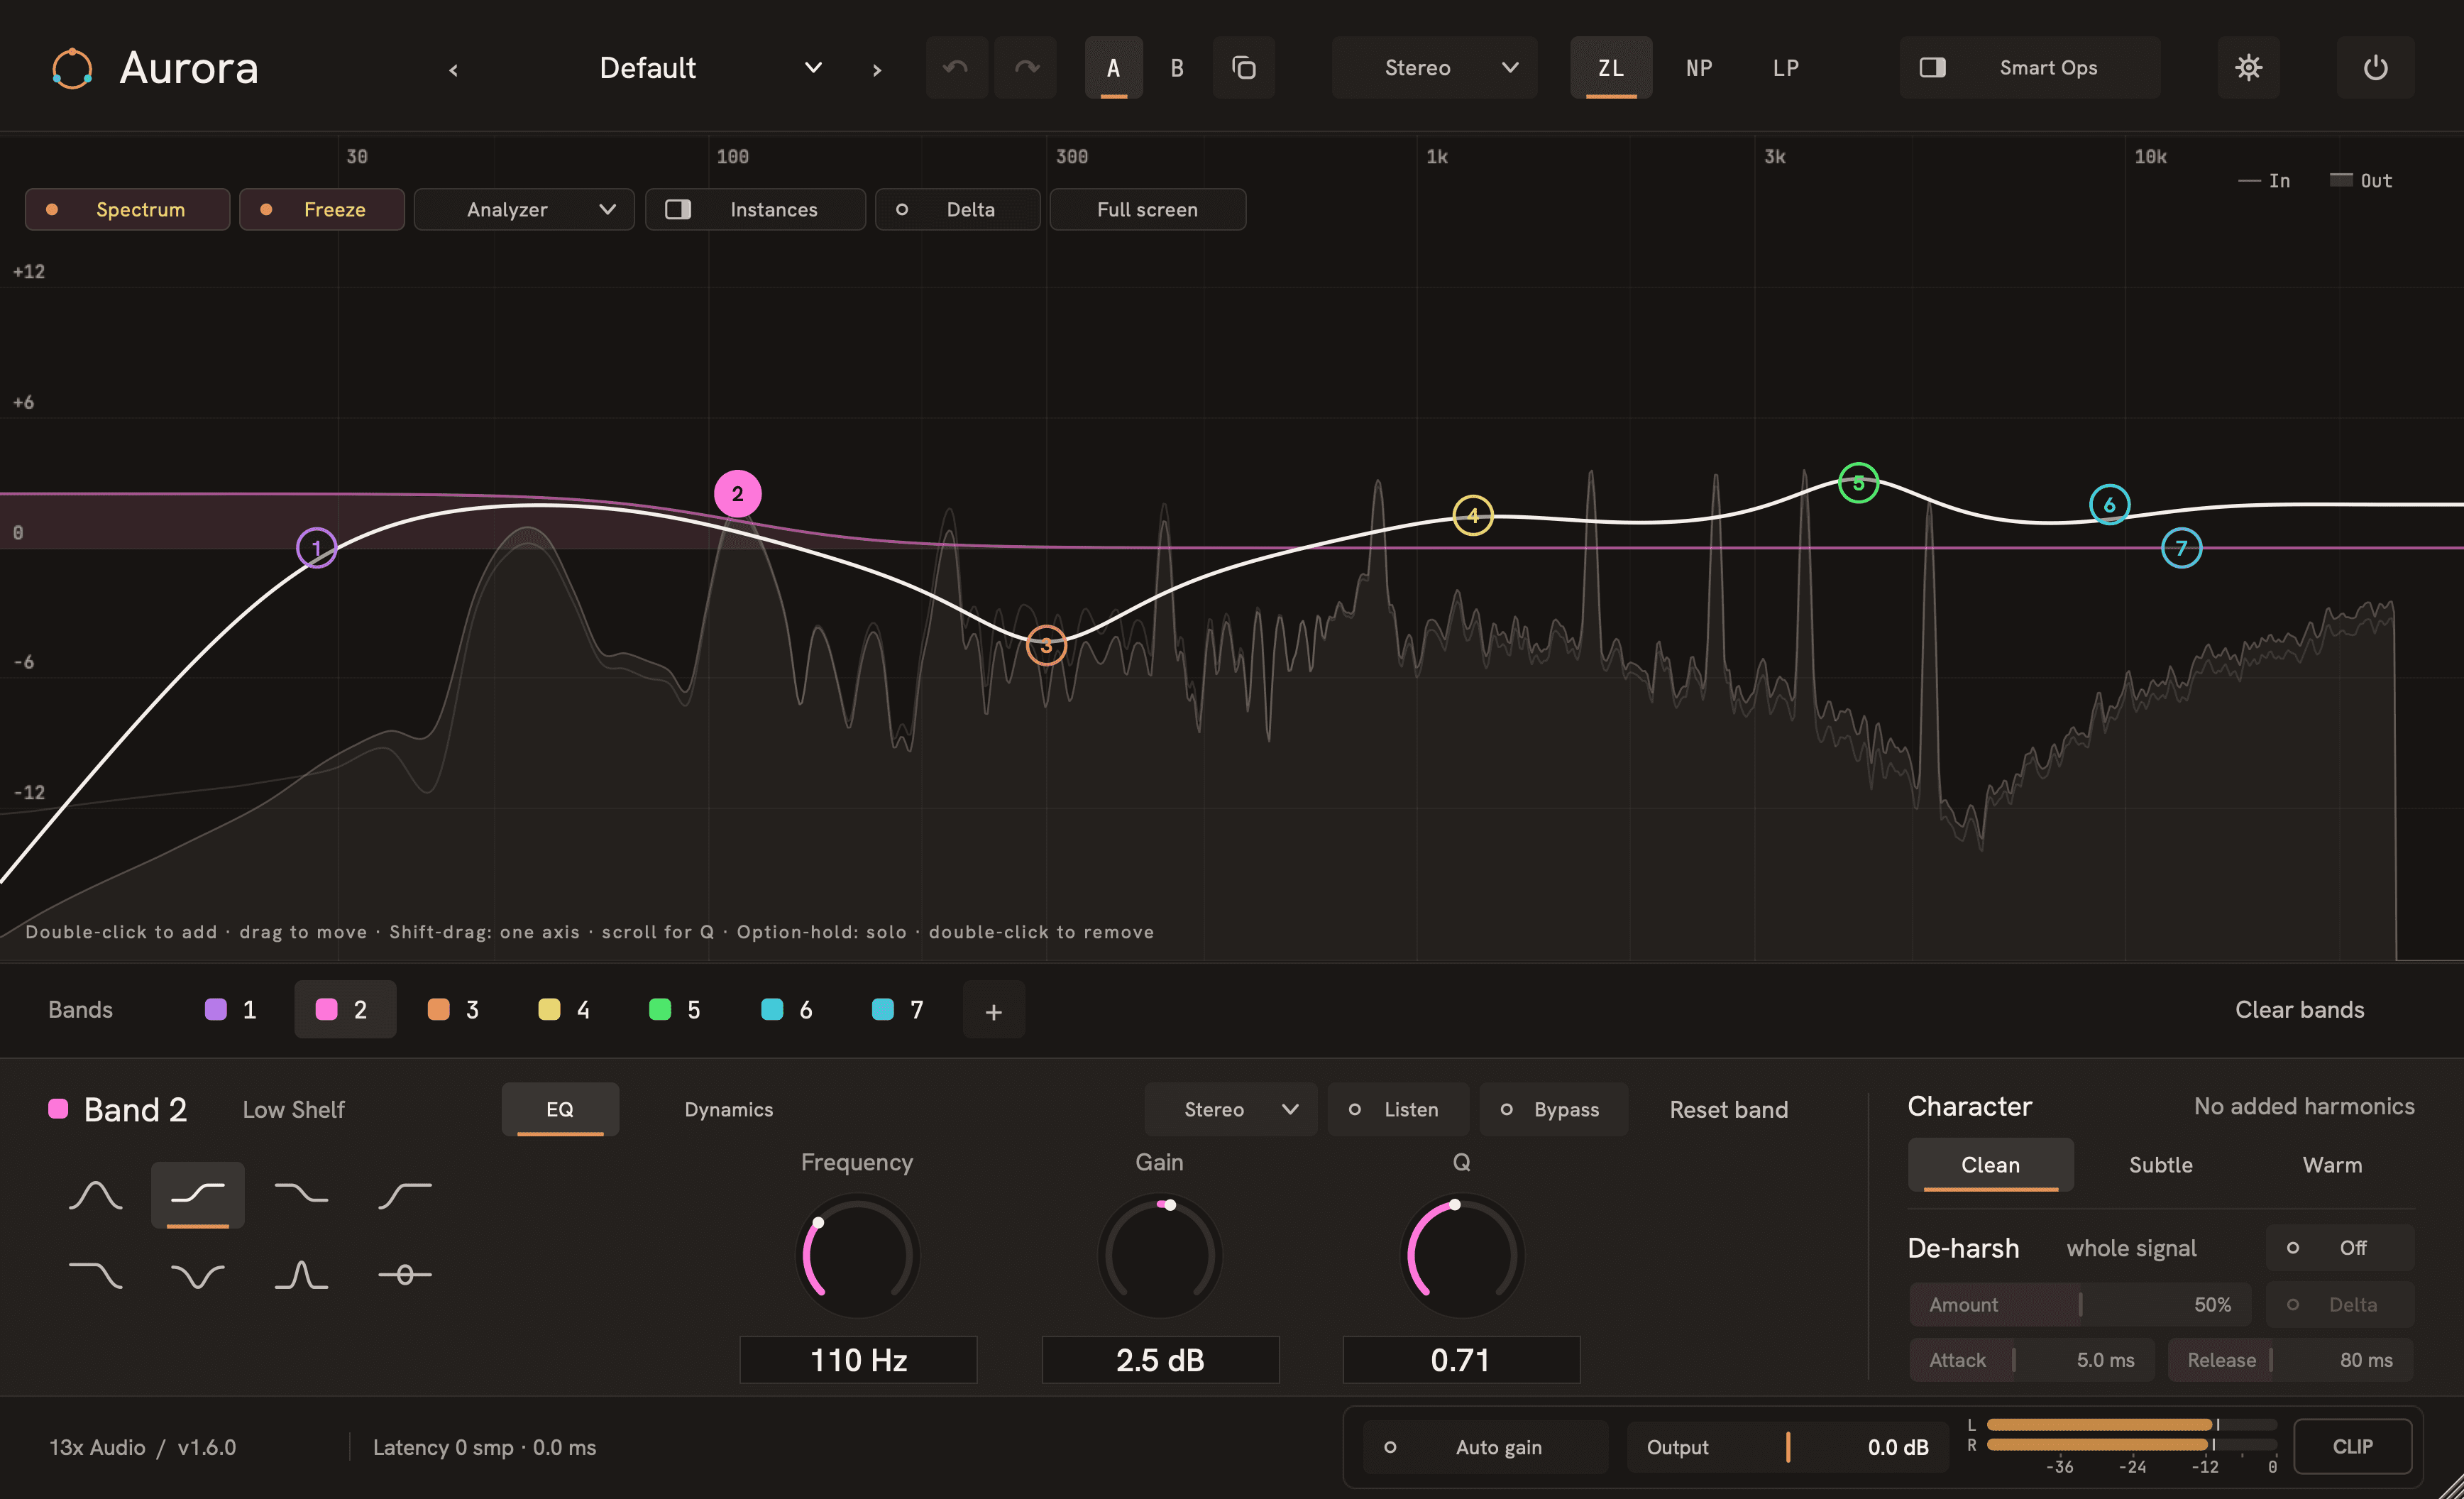
Task: Copy A/B state with copy icon
Action: [x=1243, y=68]
